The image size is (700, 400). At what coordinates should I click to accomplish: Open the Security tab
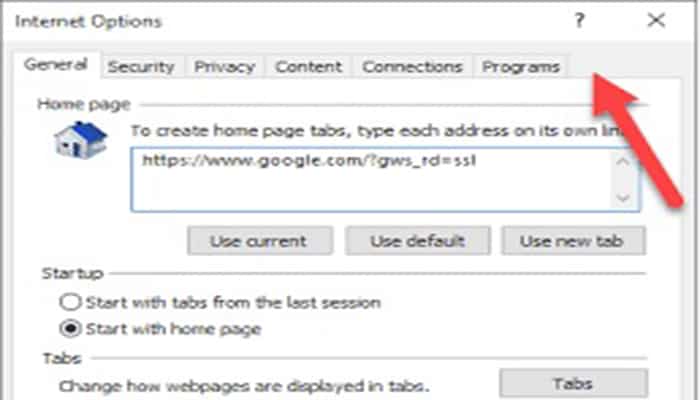coord(141,67)
